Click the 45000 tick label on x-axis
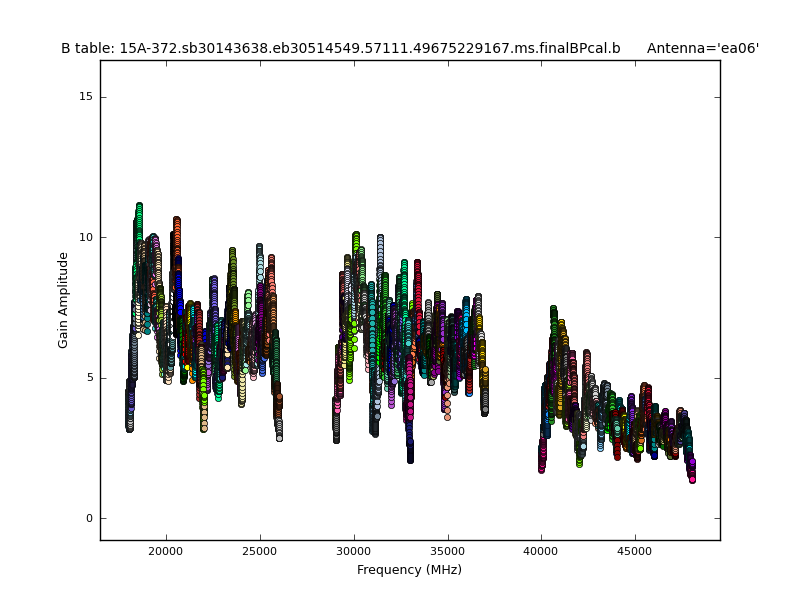This screenshot has height=600, width=800. coord(635,550)
